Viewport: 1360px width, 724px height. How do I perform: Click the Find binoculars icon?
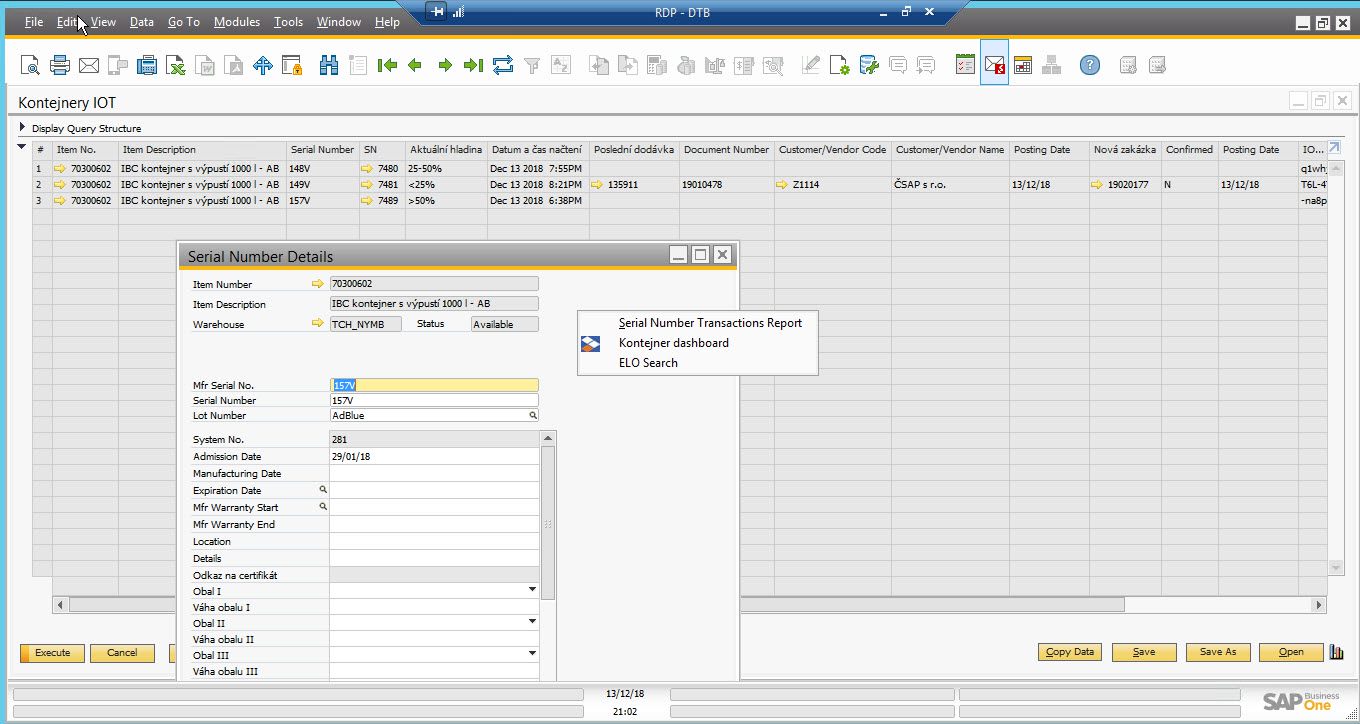click(x=329, y=66)
